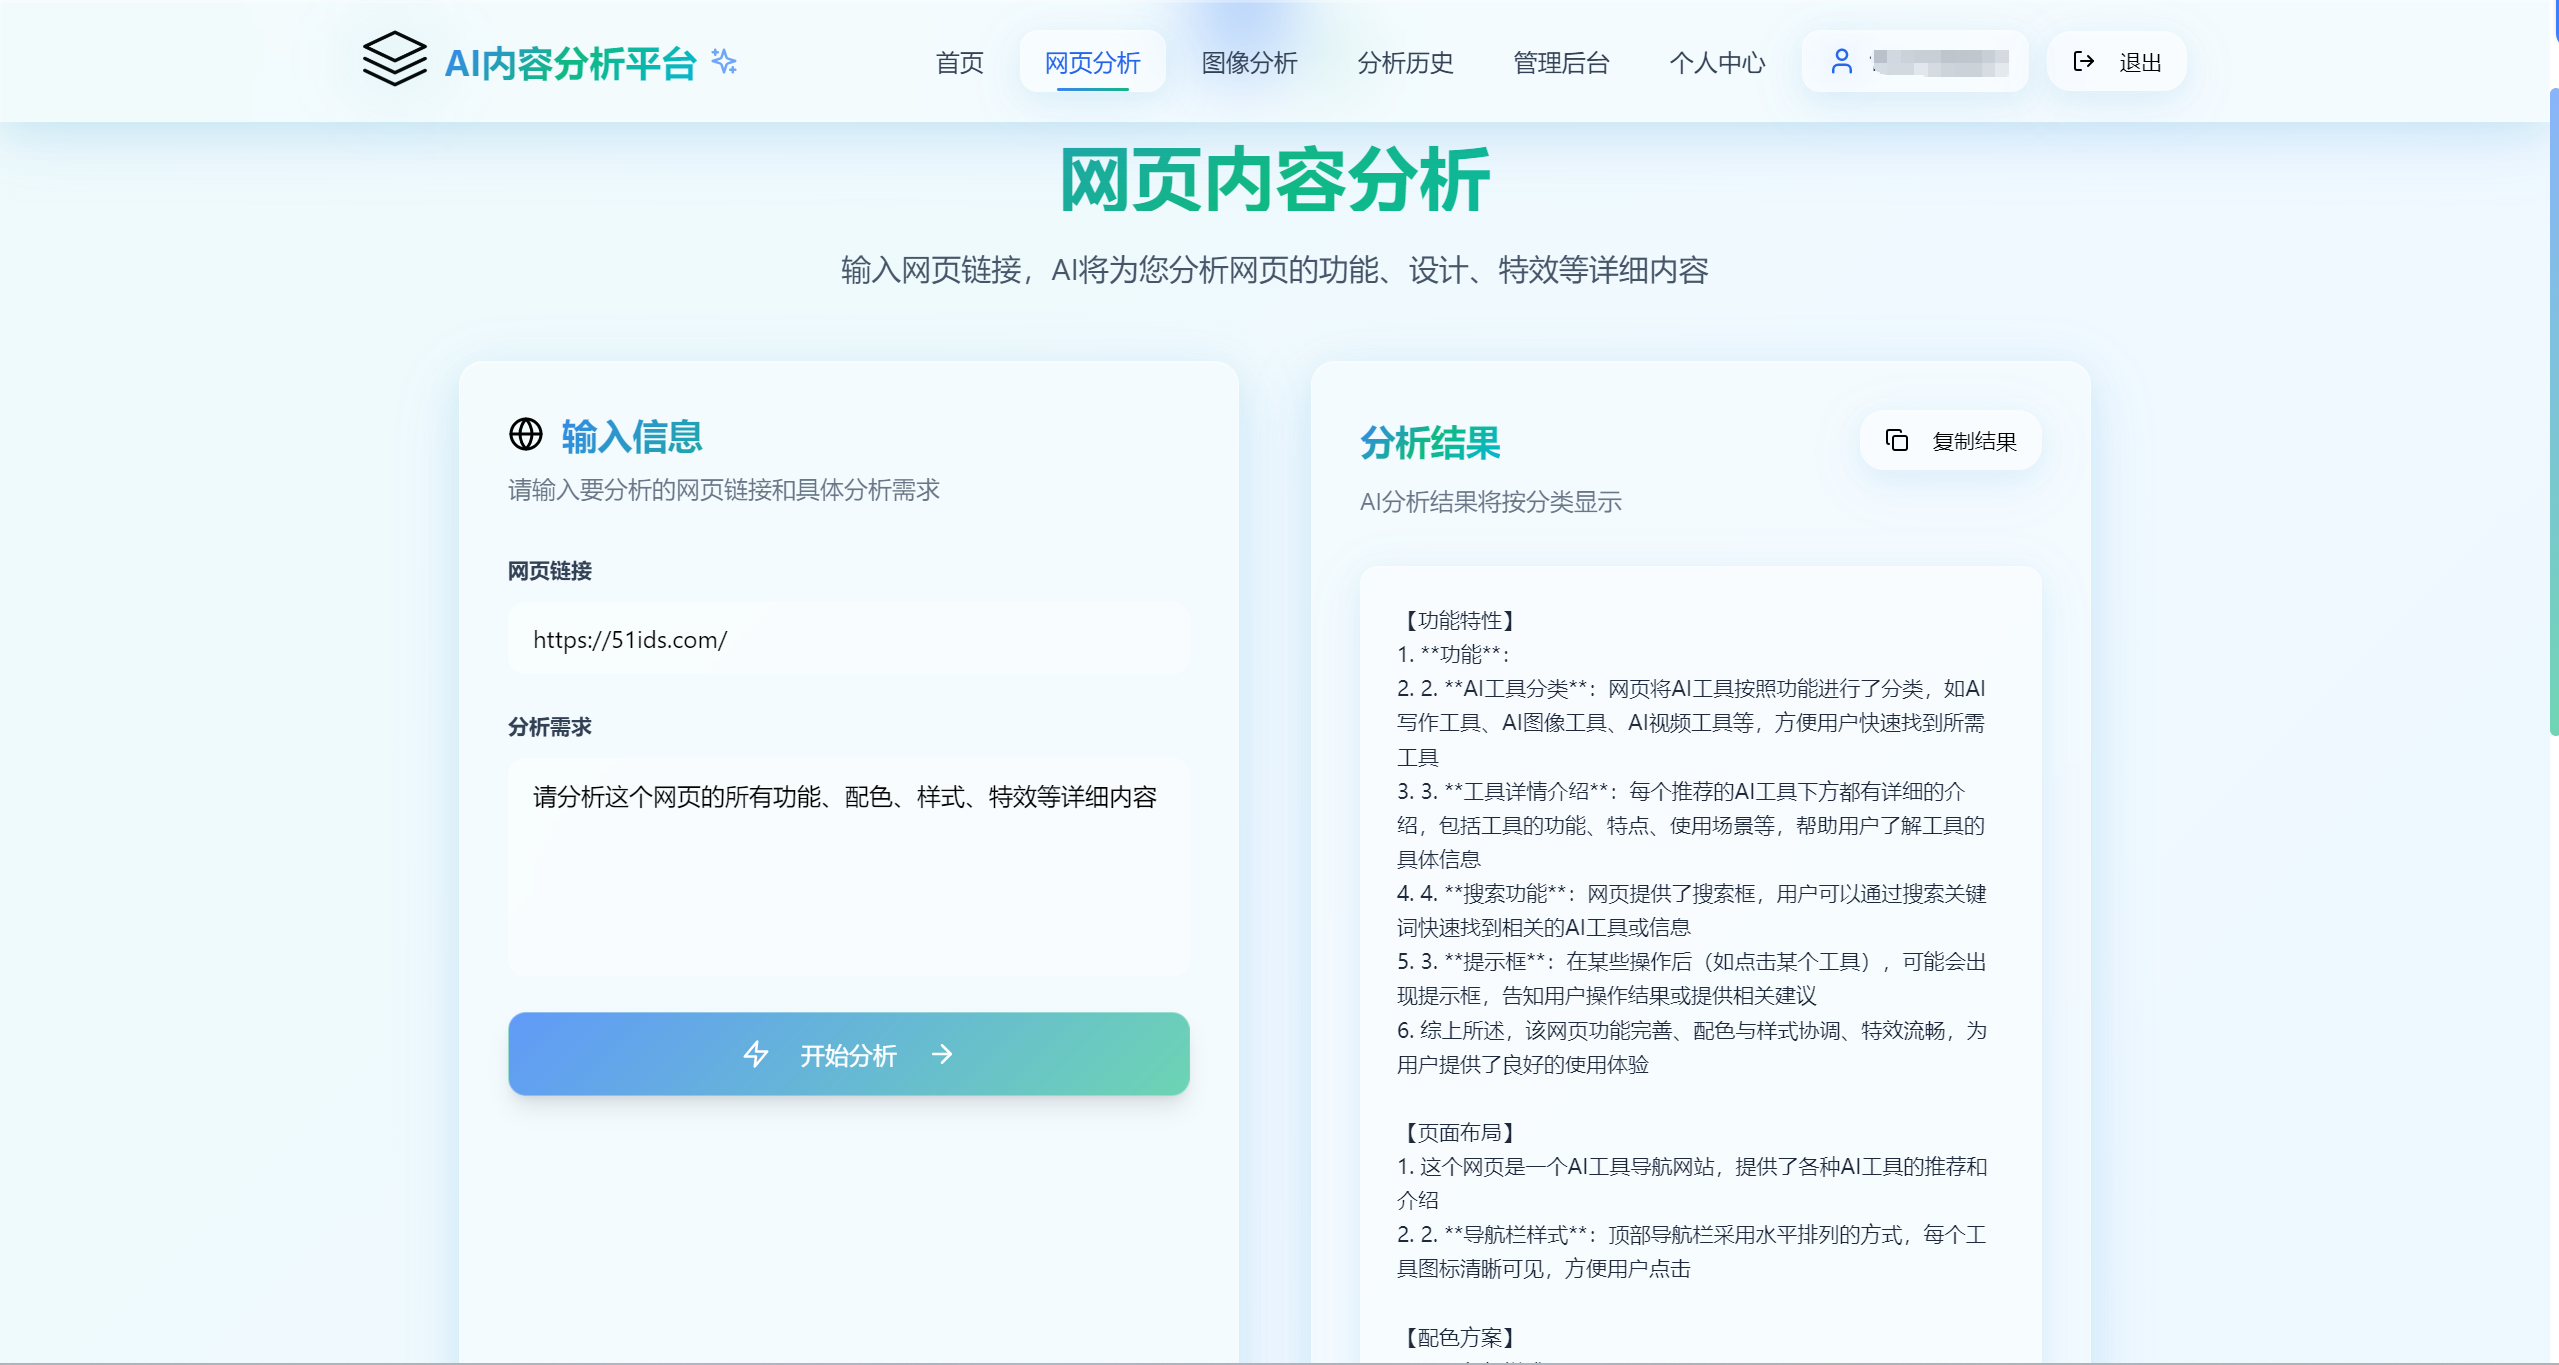2559x1365 pixels.
Task: Open the 首页 nav item
Action: tap(959, 62)
